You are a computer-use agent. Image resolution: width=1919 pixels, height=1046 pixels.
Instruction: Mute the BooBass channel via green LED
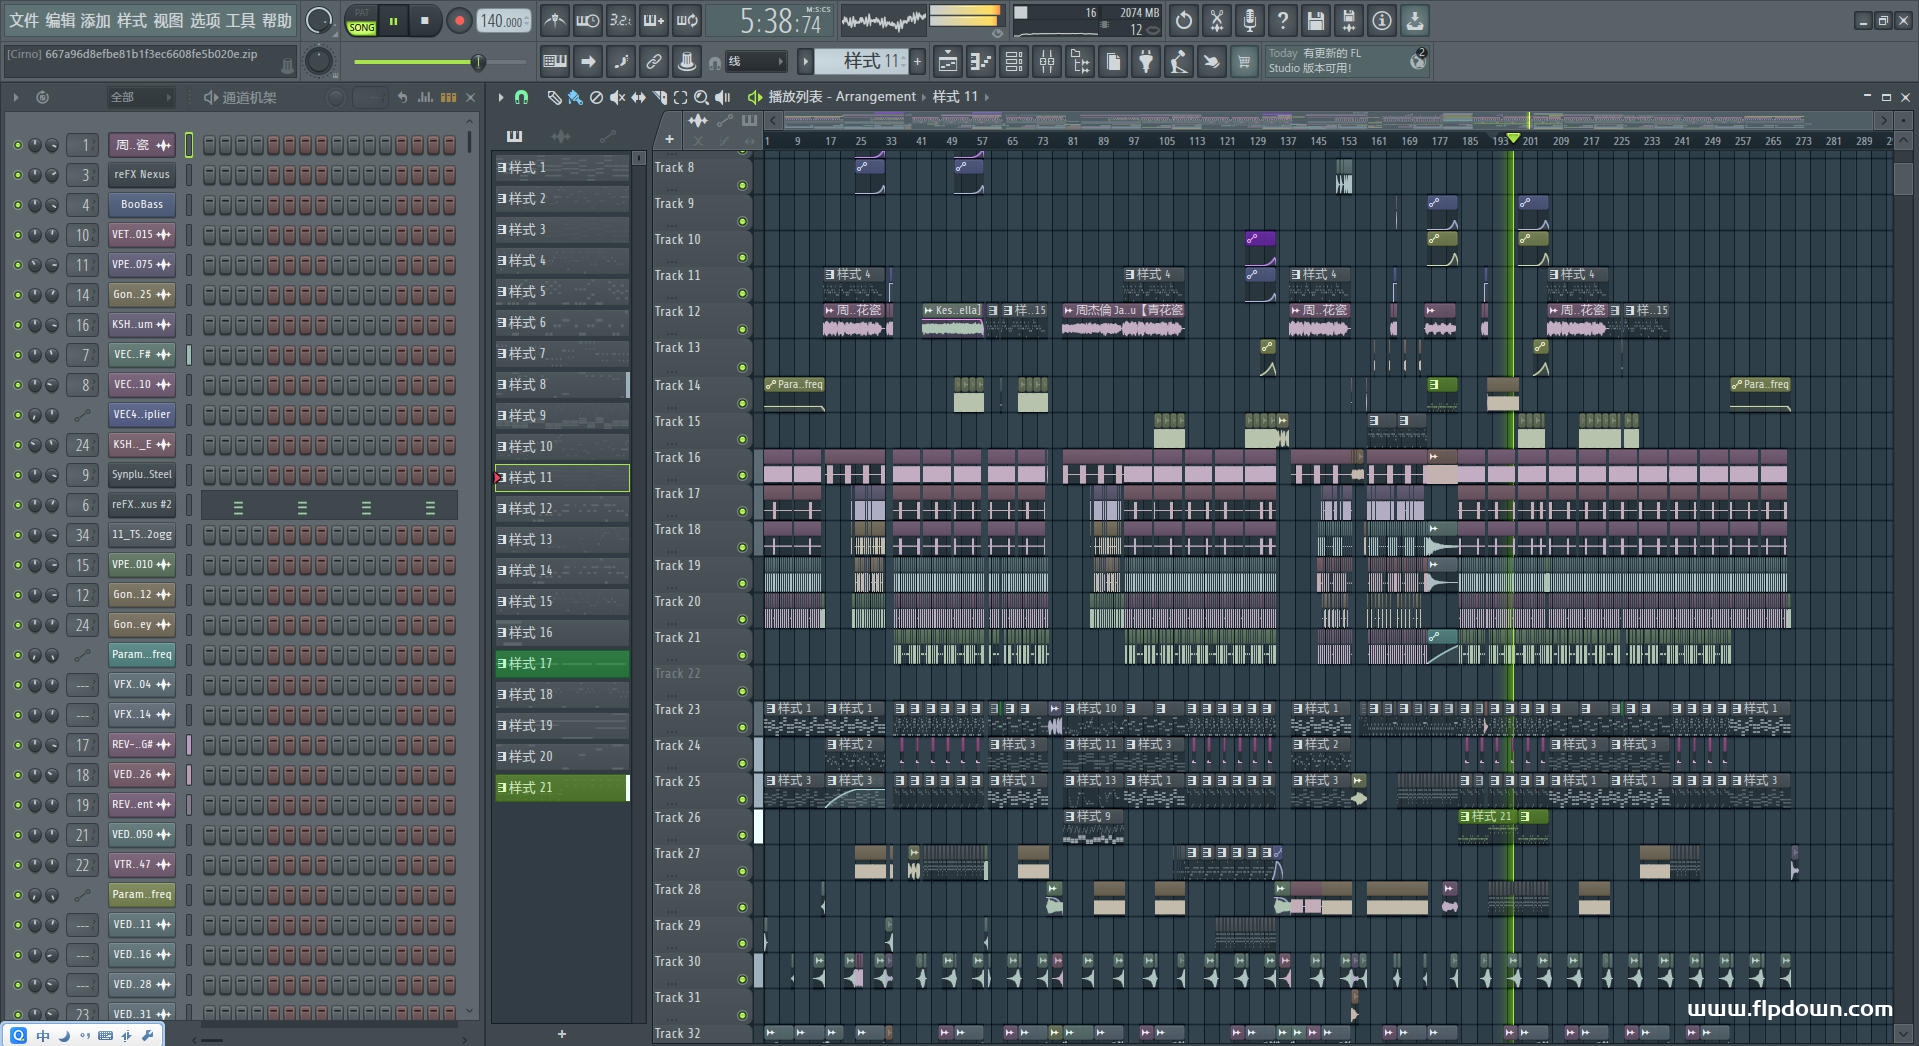coord(17,205)
